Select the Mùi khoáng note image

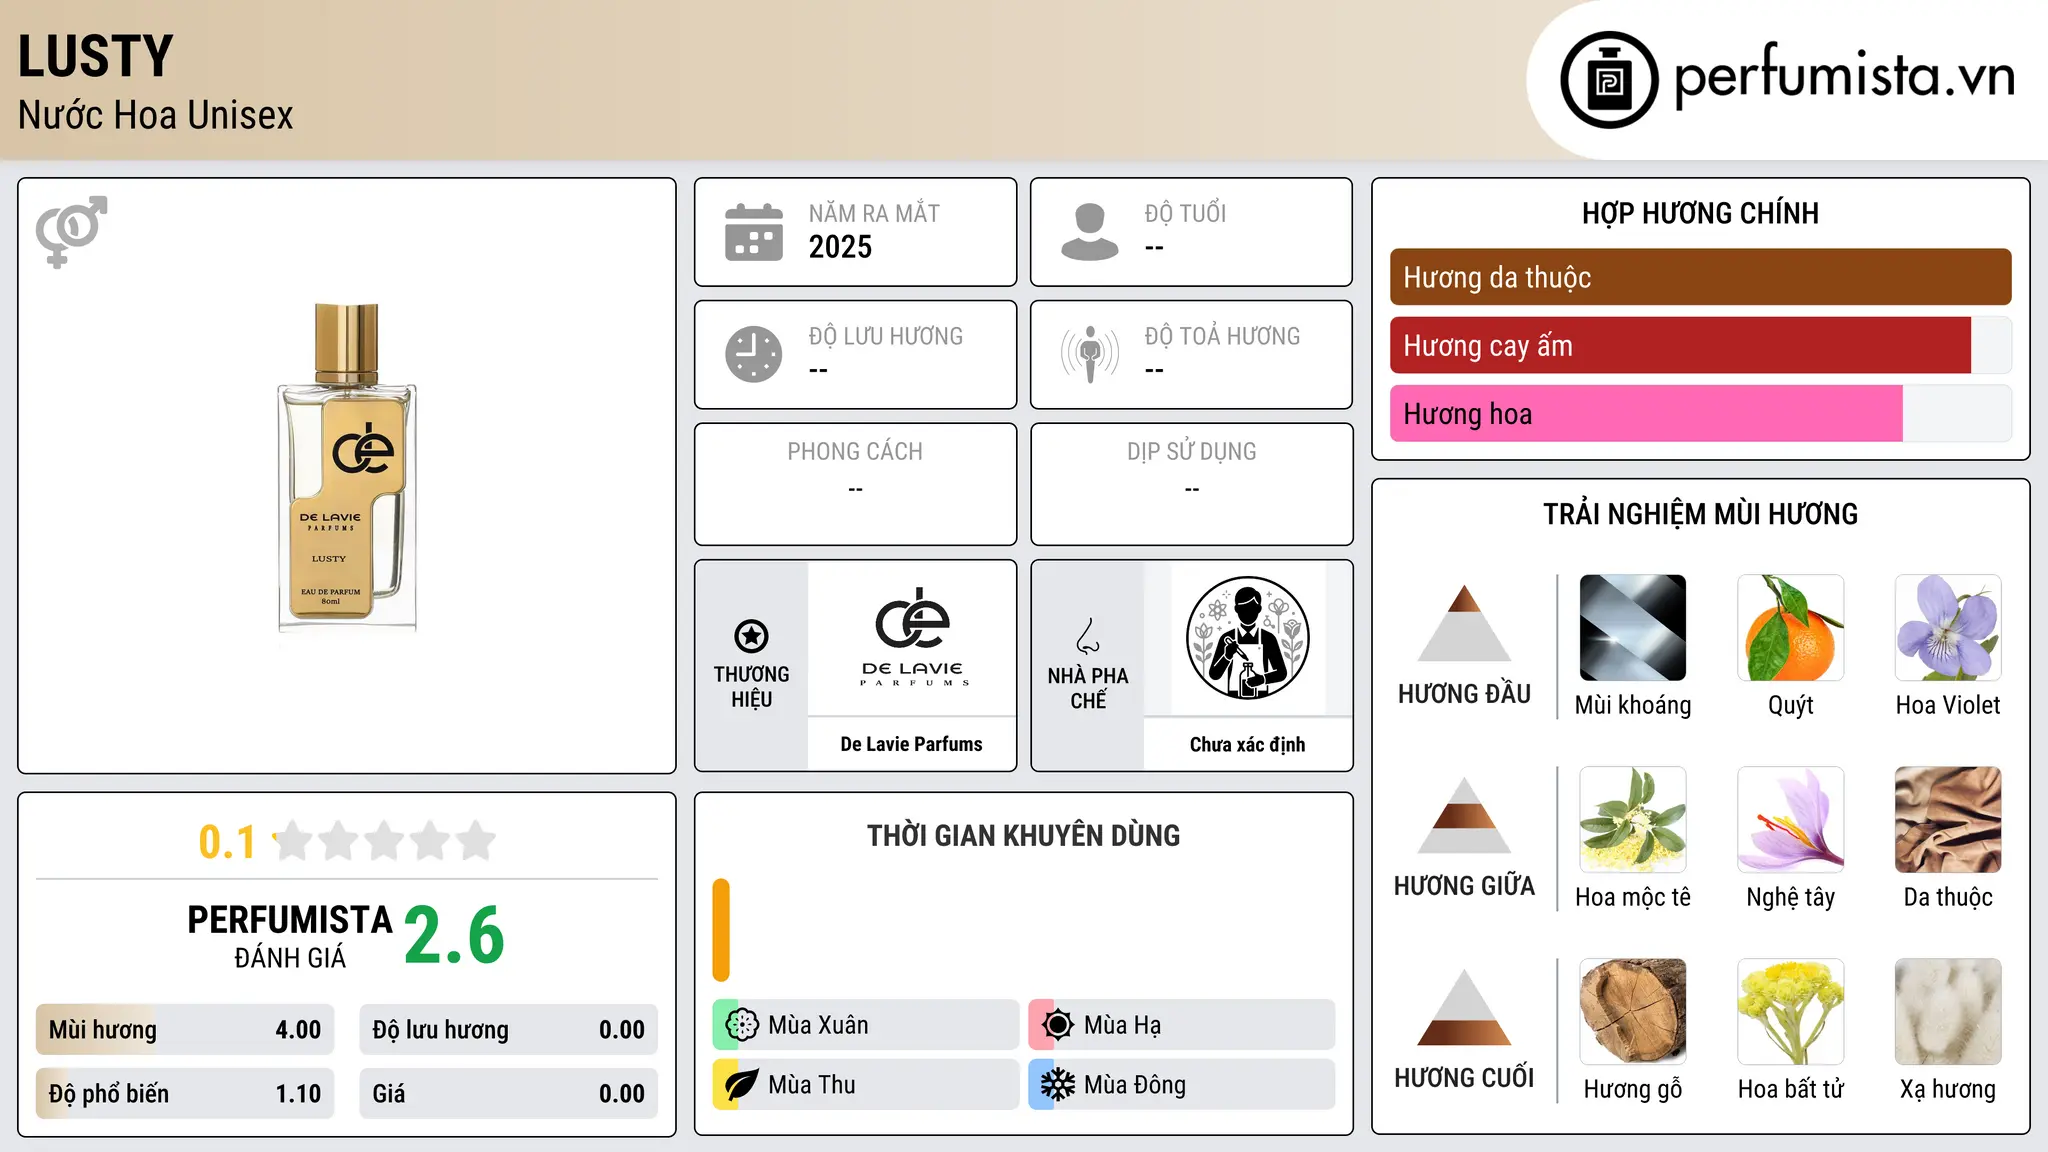[1633, 628]
